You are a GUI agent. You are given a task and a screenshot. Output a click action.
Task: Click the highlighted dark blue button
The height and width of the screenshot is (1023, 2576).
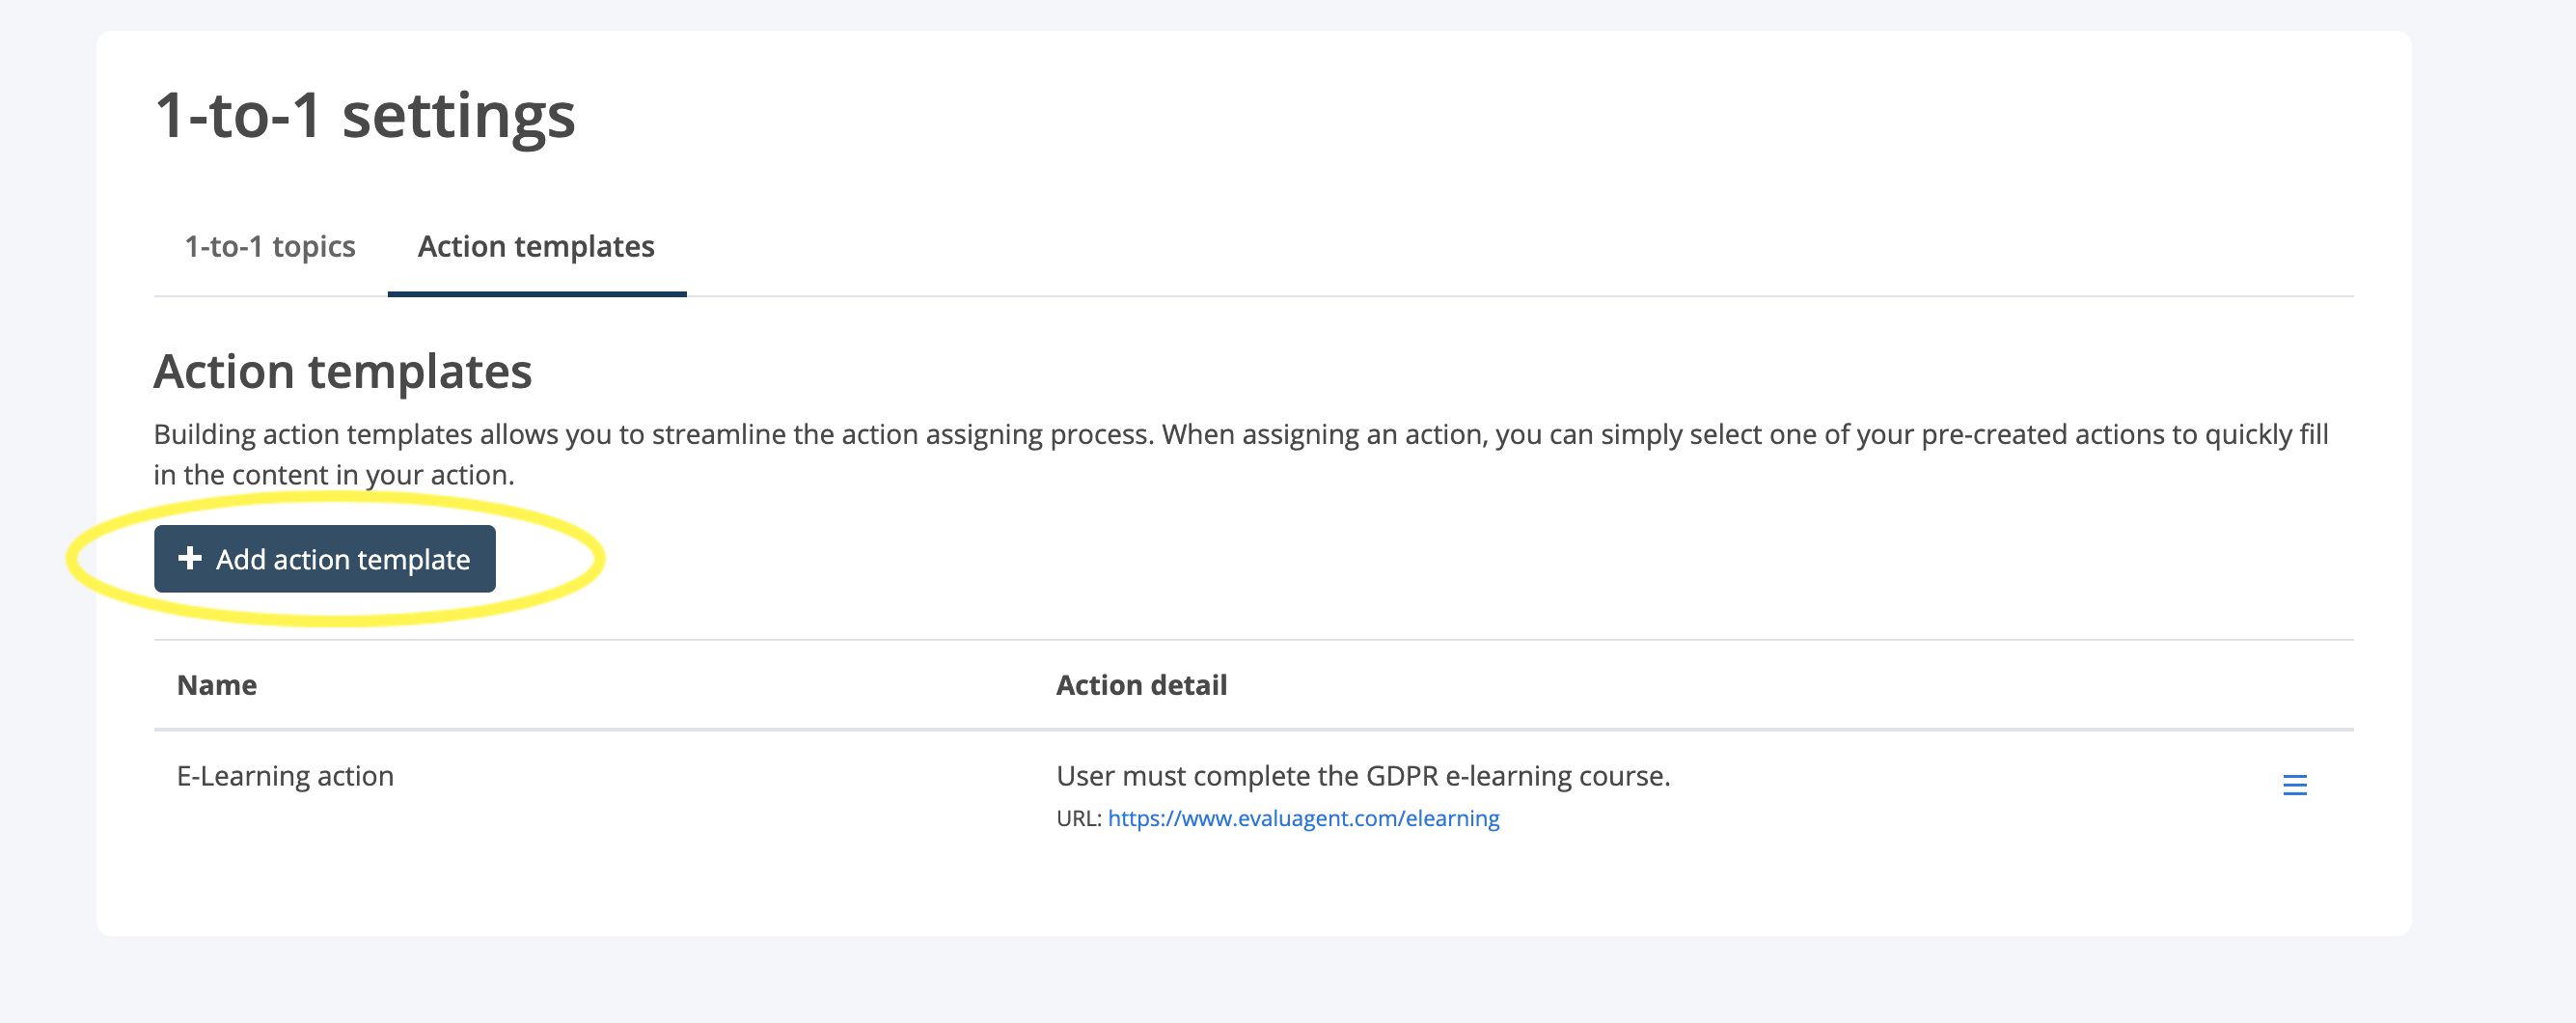[325, 559]
